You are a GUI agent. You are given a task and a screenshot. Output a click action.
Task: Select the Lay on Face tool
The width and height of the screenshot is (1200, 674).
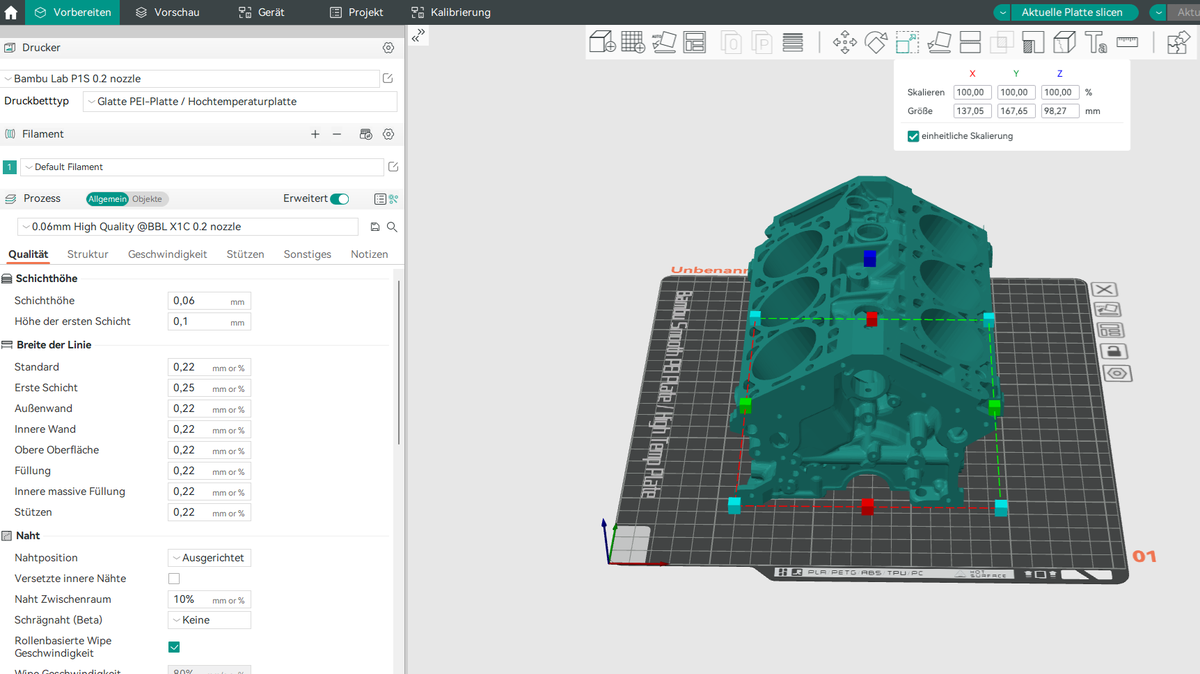(x=939, y=42)
